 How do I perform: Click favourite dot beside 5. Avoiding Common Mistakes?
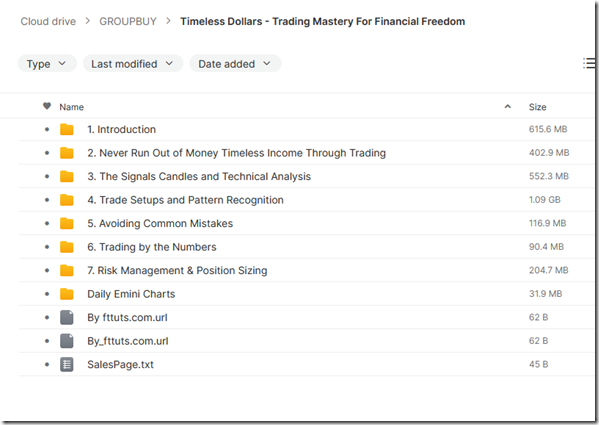(x=47, y=223)
